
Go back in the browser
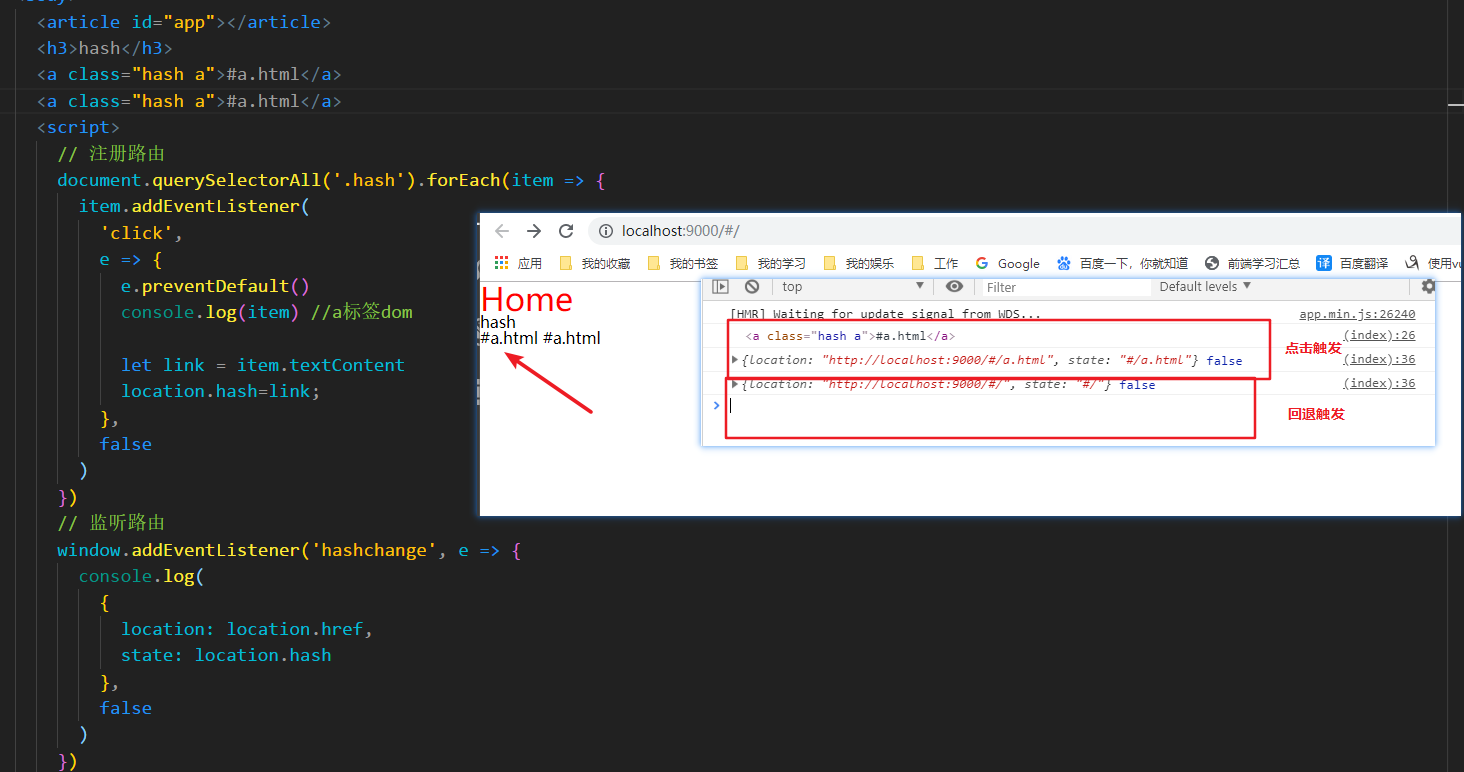(x=502, y=231)
